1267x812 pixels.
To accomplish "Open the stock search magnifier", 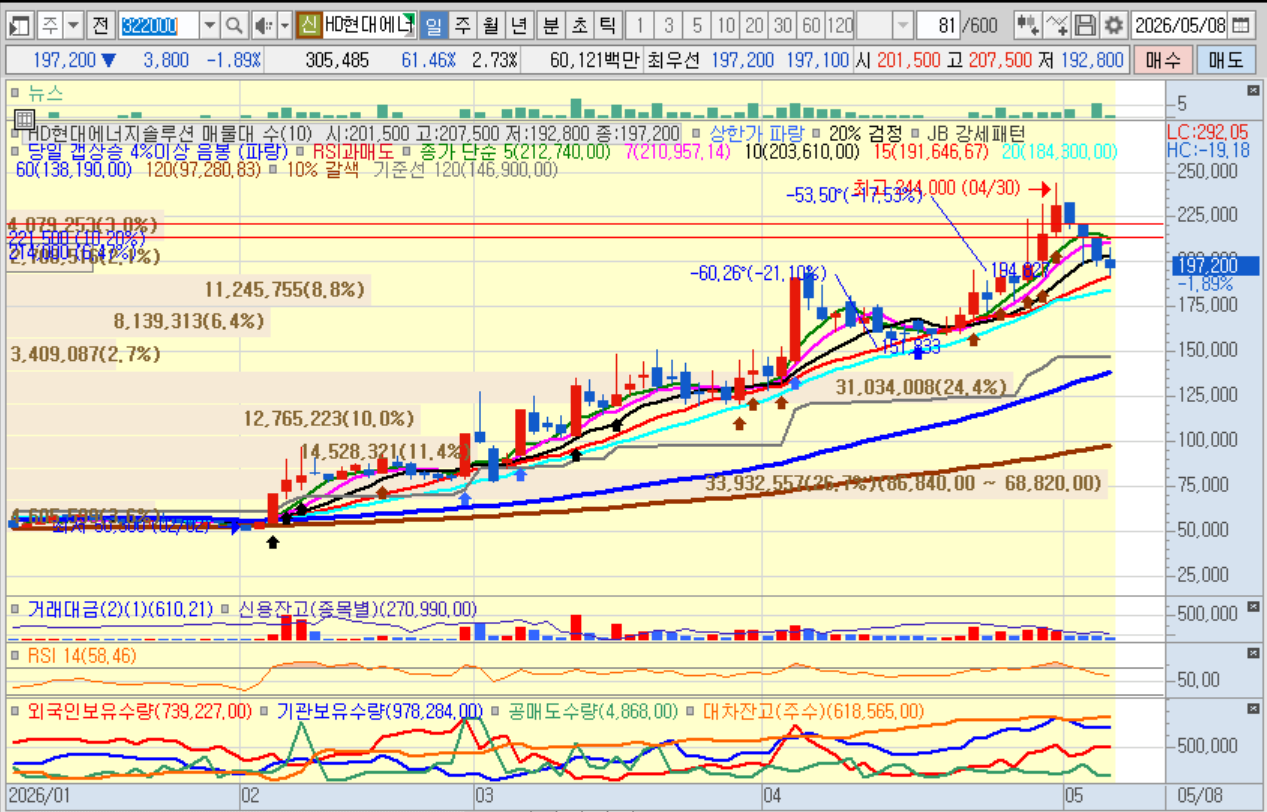I will tap(234, 24).
